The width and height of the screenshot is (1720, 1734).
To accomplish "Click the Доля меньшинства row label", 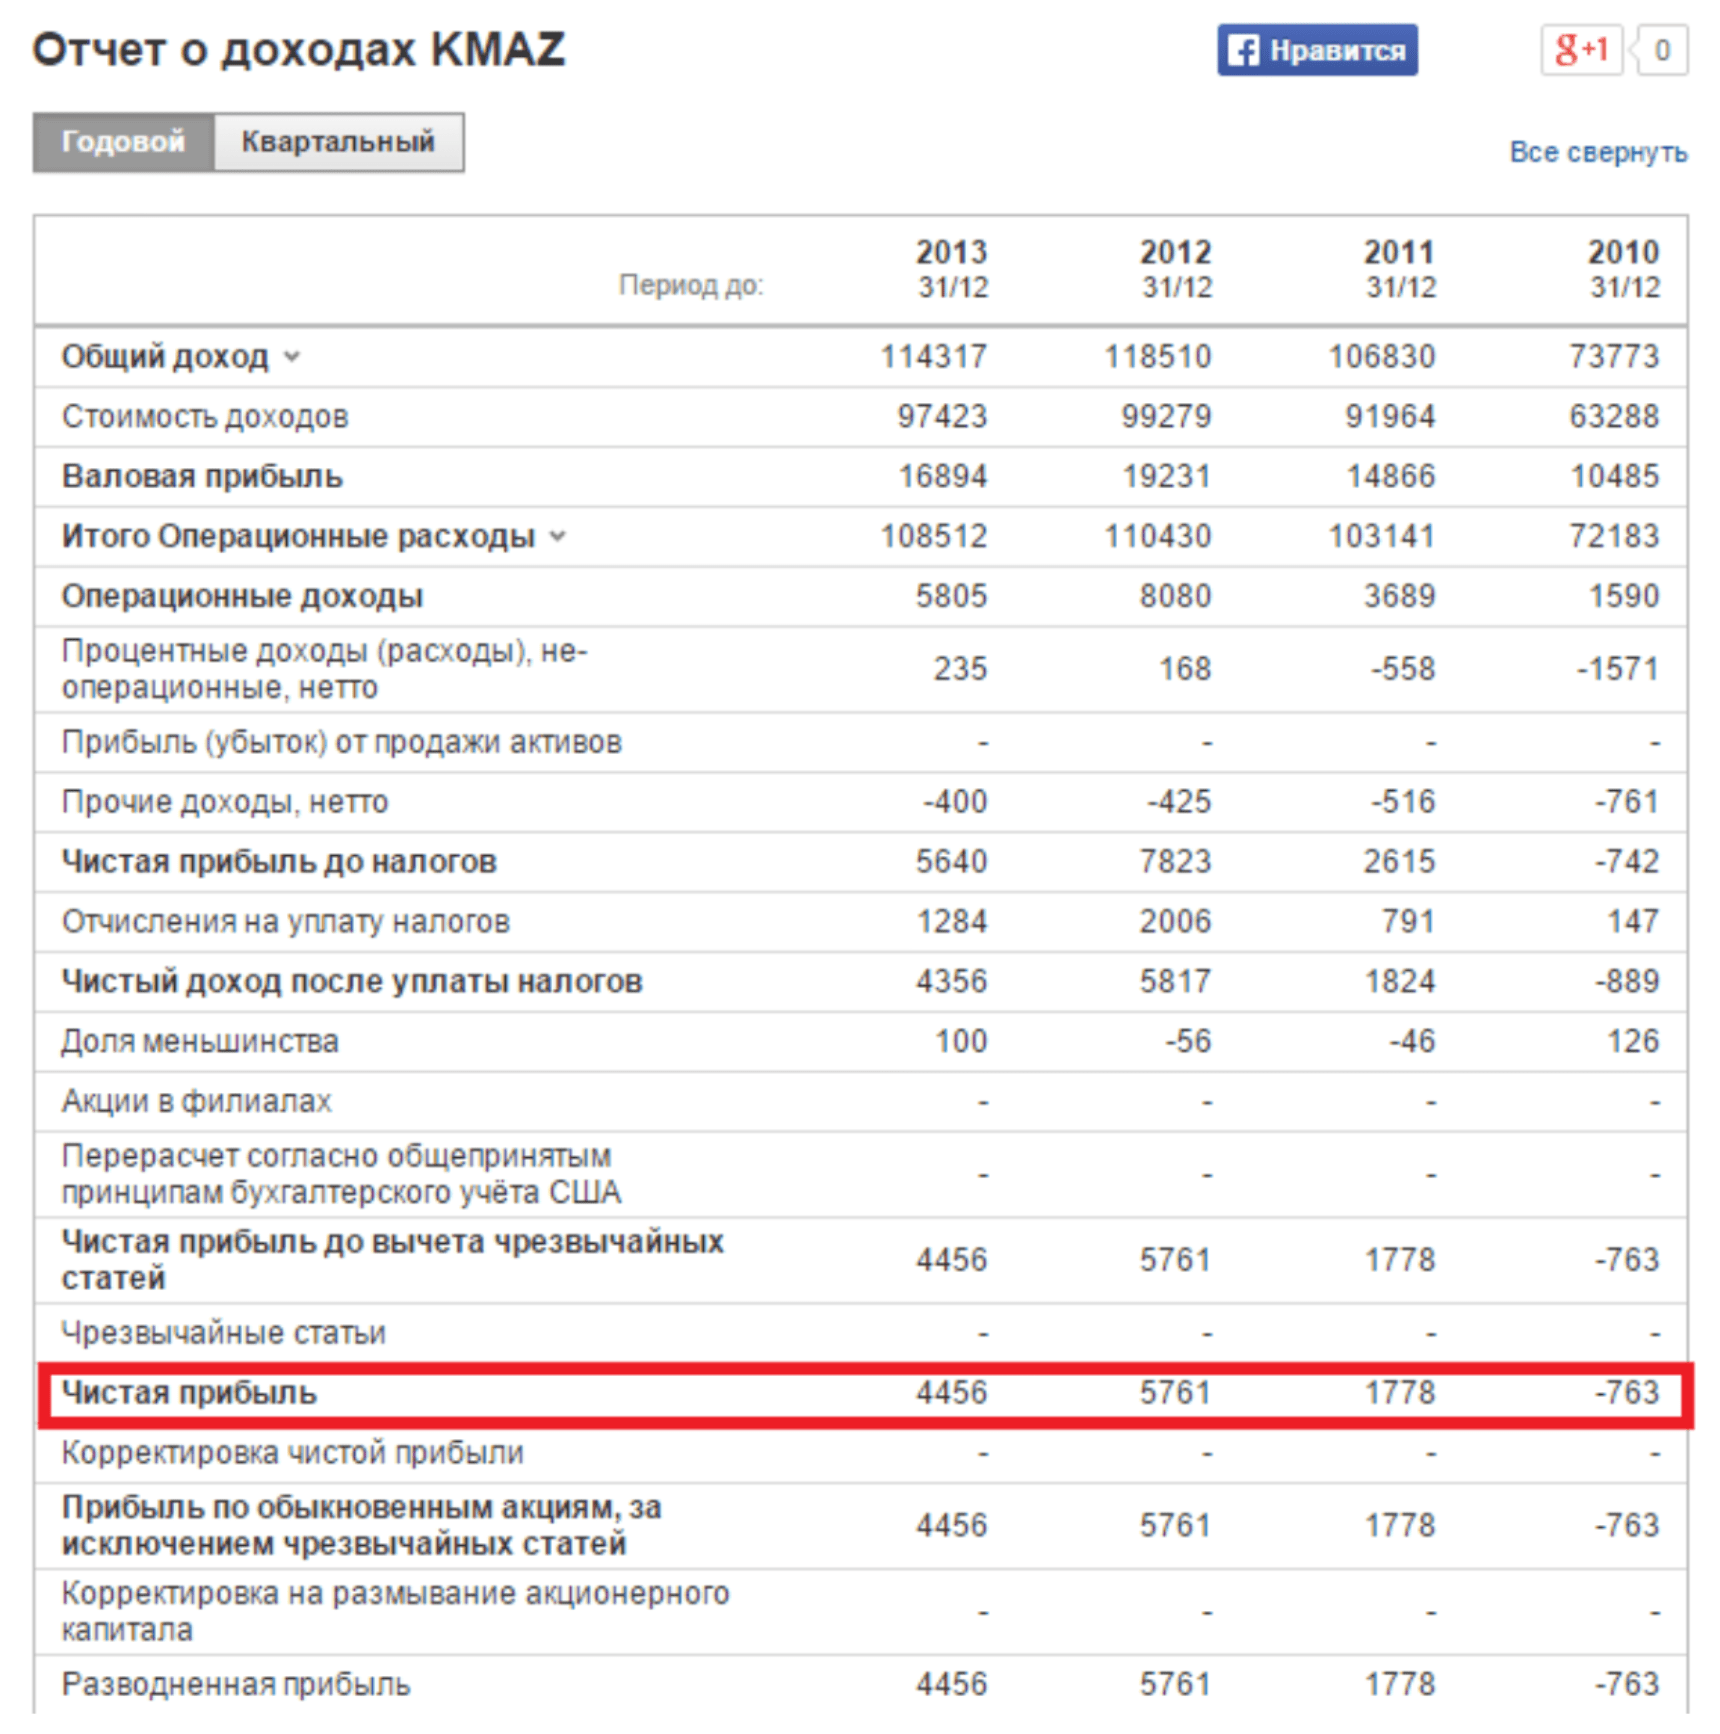I will click(200, 1042).
